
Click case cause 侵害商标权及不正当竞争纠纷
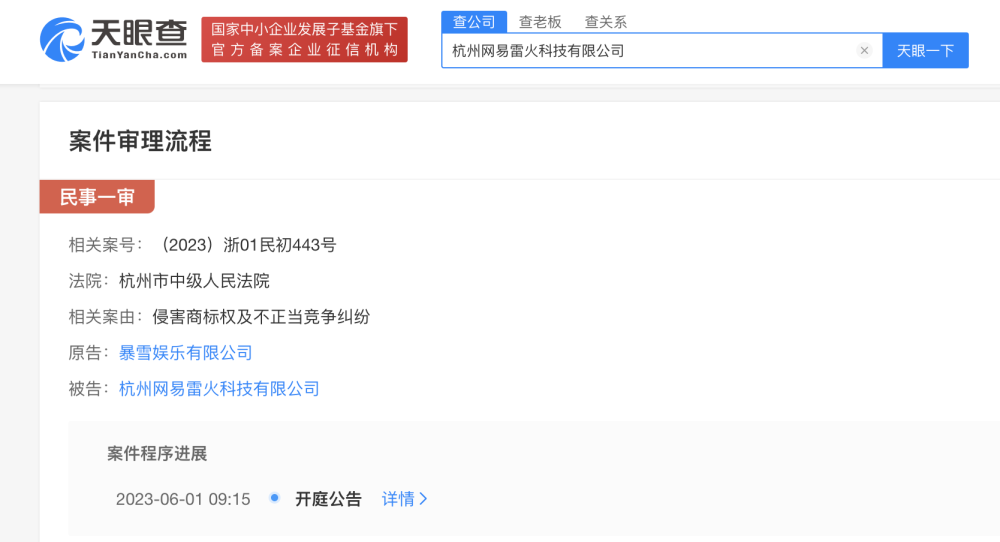click(x=261, y=317)
